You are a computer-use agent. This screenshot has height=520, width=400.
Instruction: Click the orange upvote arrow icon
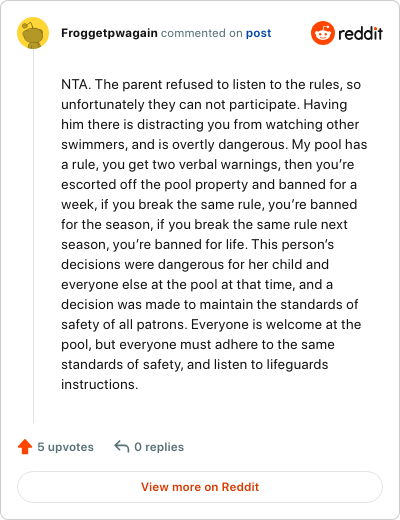[x=25, y=447]
